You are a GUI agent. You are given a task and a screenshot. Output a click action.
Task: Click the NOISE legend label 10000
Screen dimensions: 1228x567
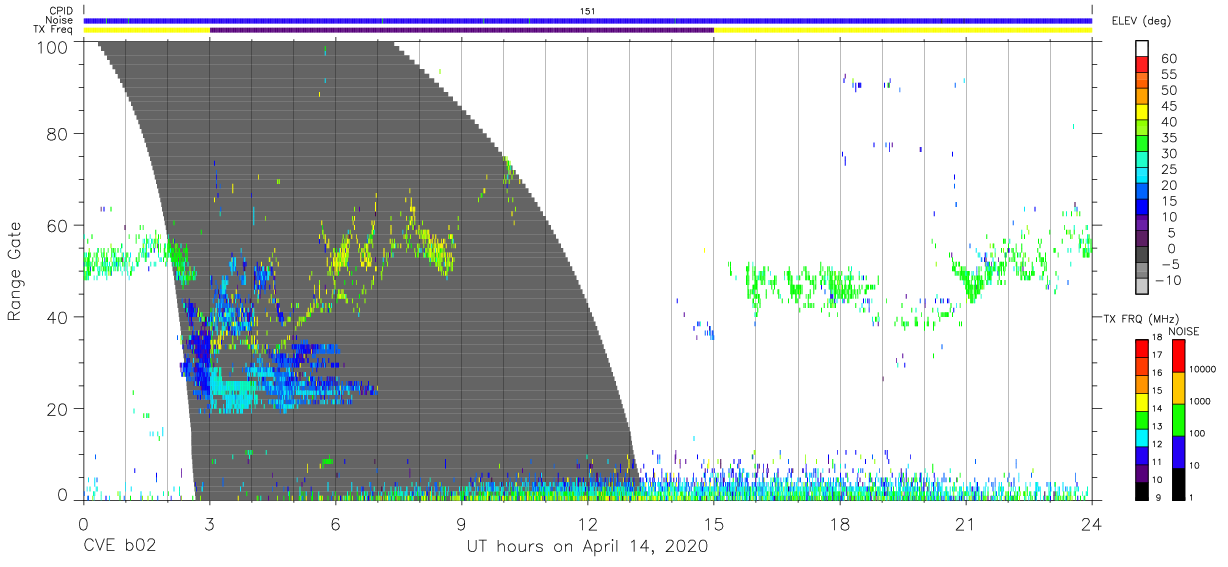click(x=1203, y=370)
